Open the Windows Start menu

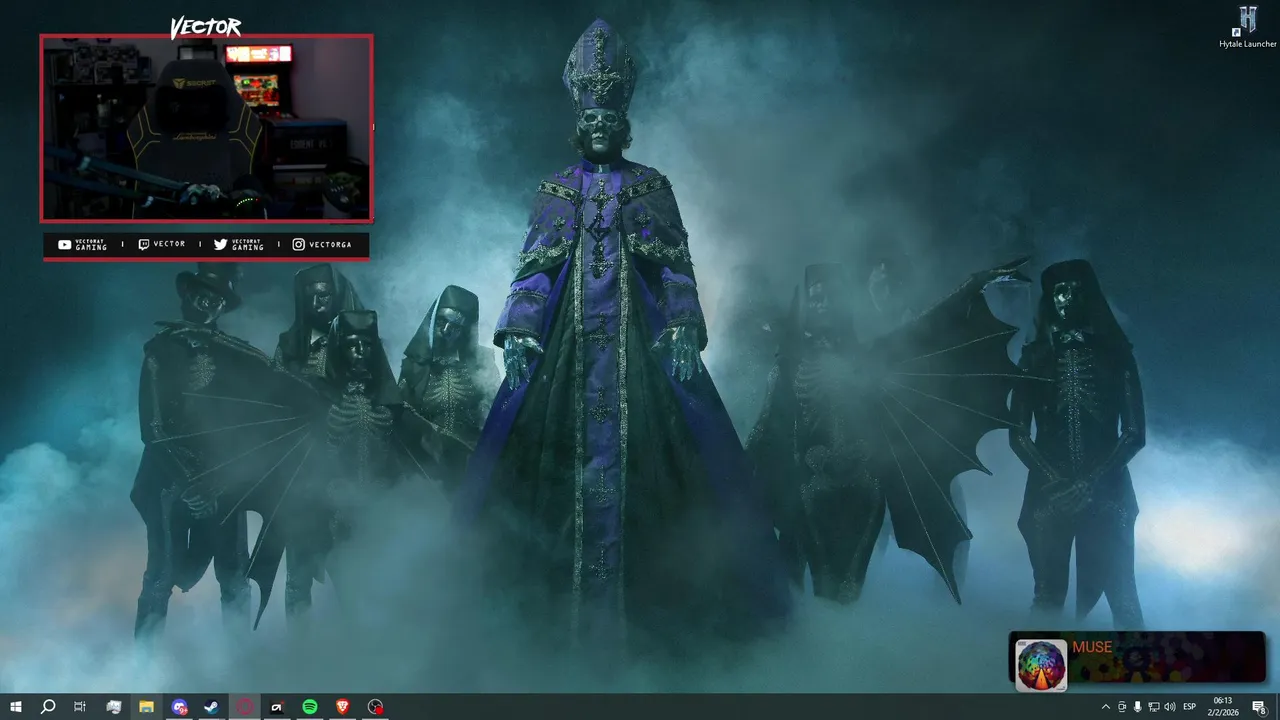(x=15, y=707)
